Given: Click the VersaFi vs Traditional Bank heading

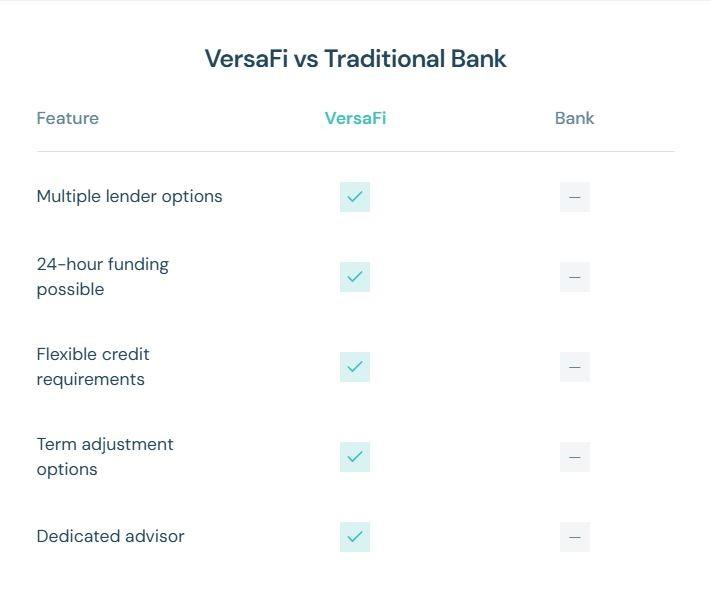Looking at the screenshot, I should click(x=356, y=59).
